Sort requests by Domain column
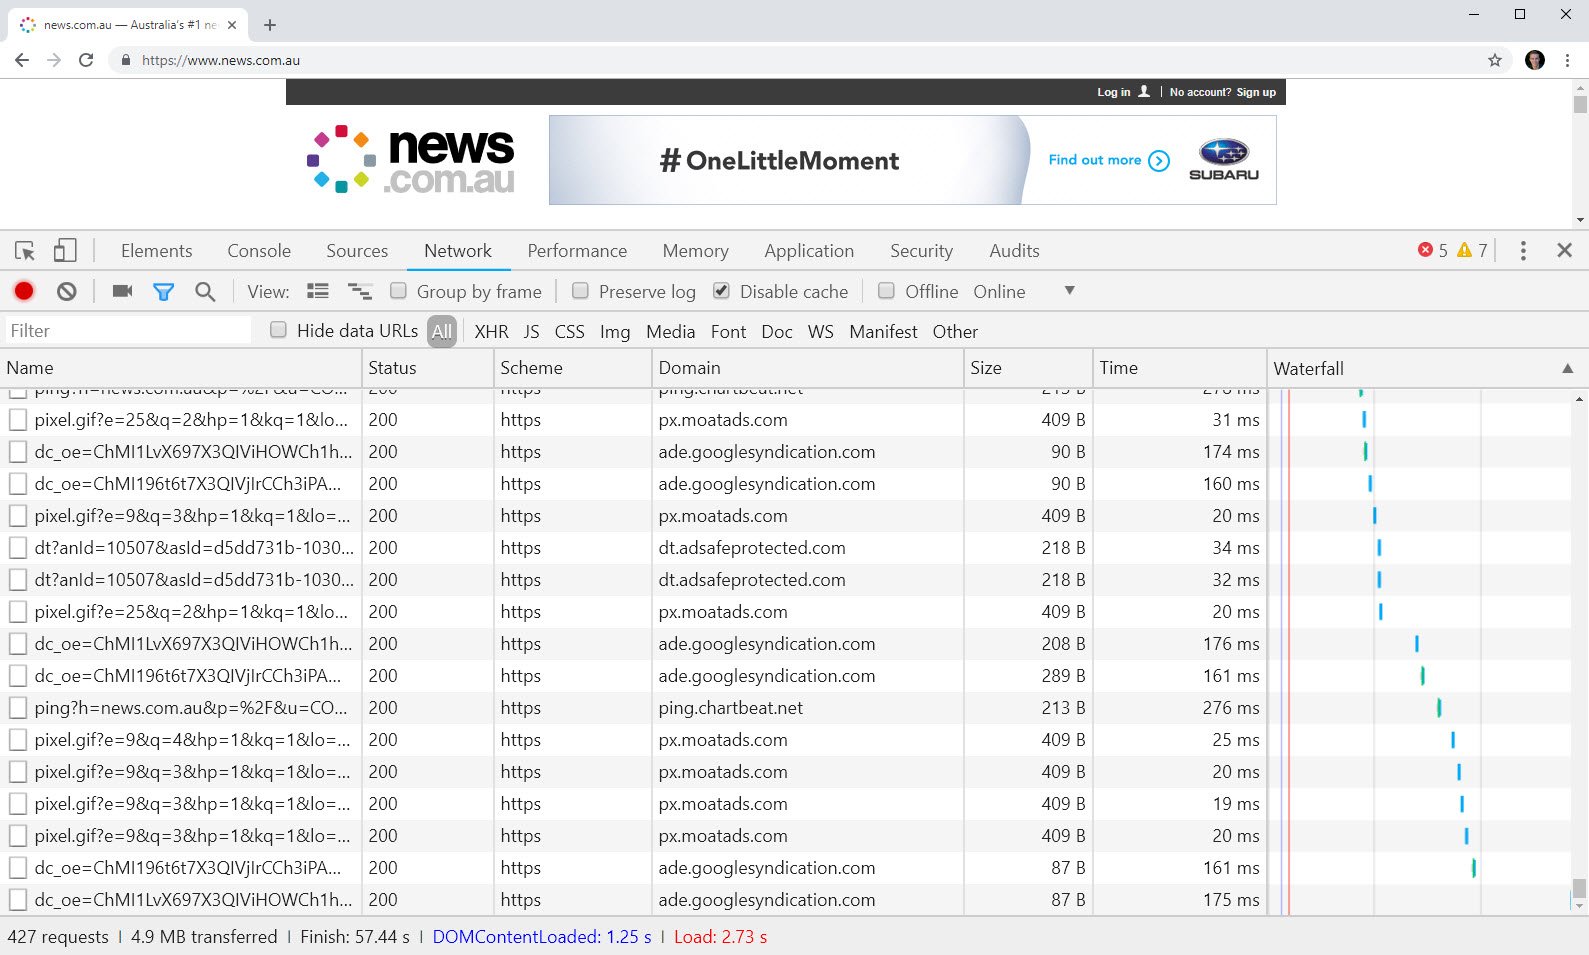This screenshot has width=1589, height=955. click(x=807, y=368)
